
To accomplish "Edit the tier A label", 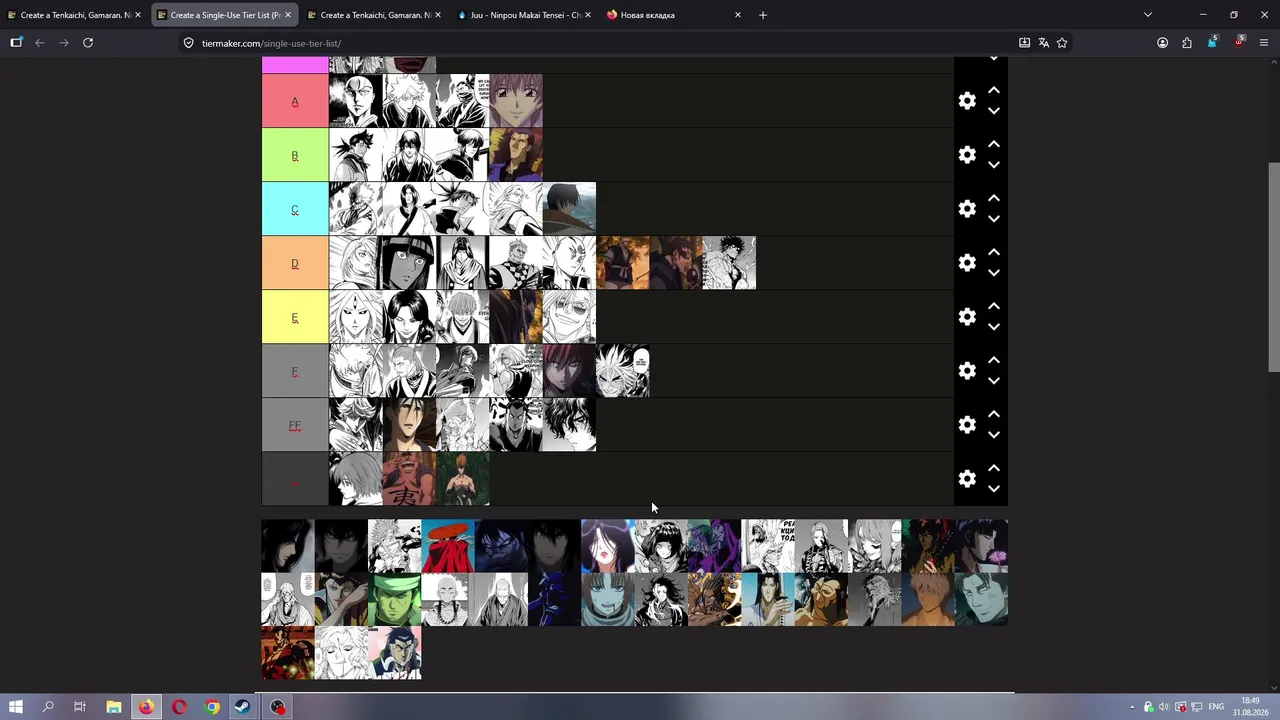I will (x=295, y=102).
